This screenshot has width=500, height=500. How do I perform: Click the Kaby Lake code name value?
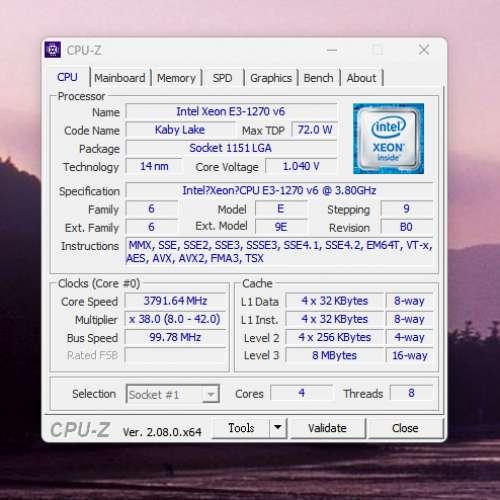(180, 130)
